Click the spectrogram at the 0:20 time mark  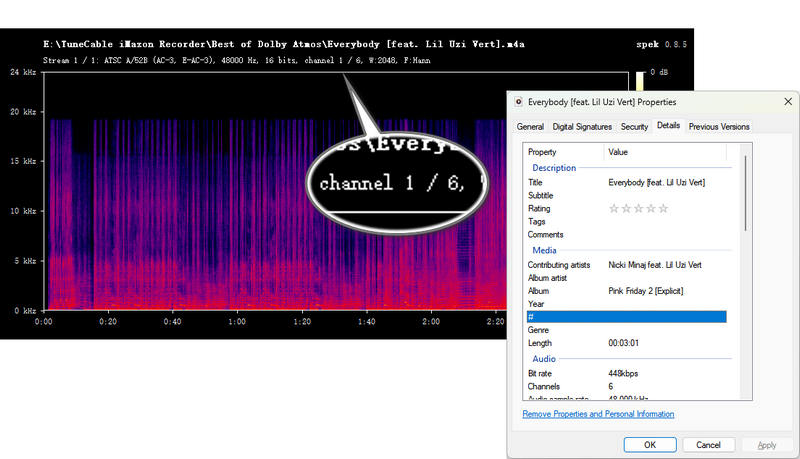[108, 321]
